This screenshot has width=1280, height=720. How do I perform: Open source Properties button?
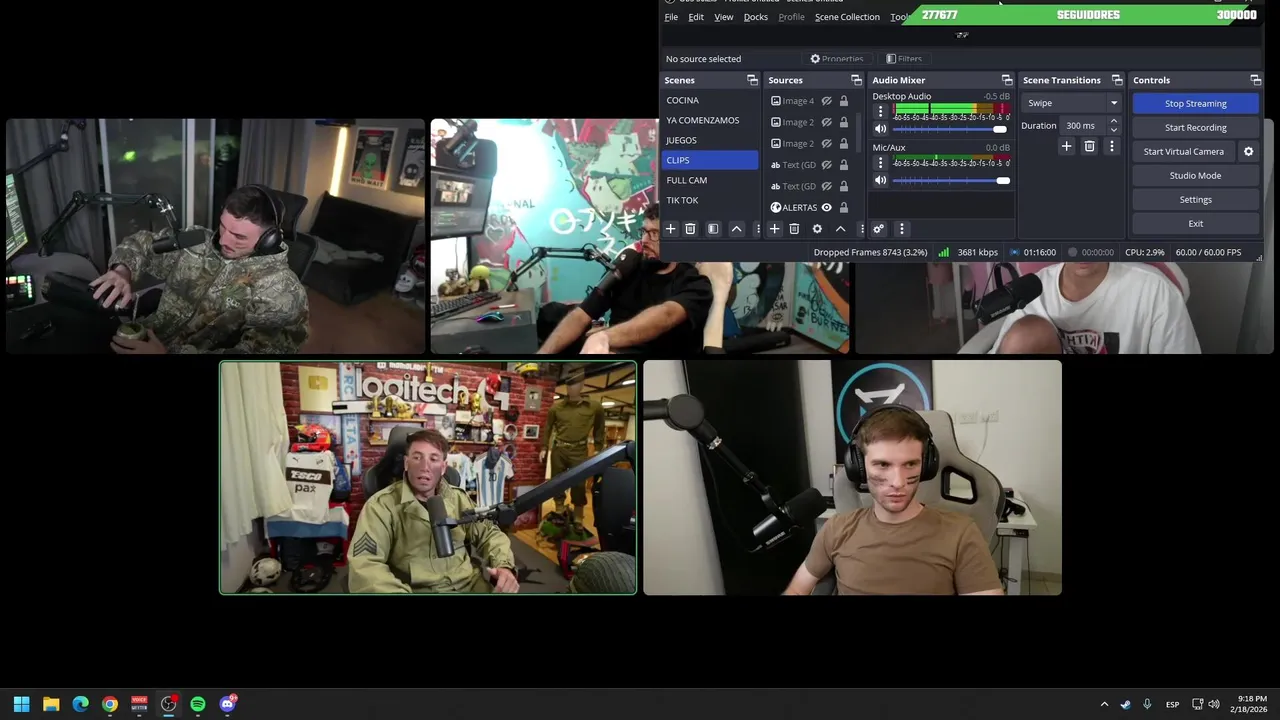point(837,59)
